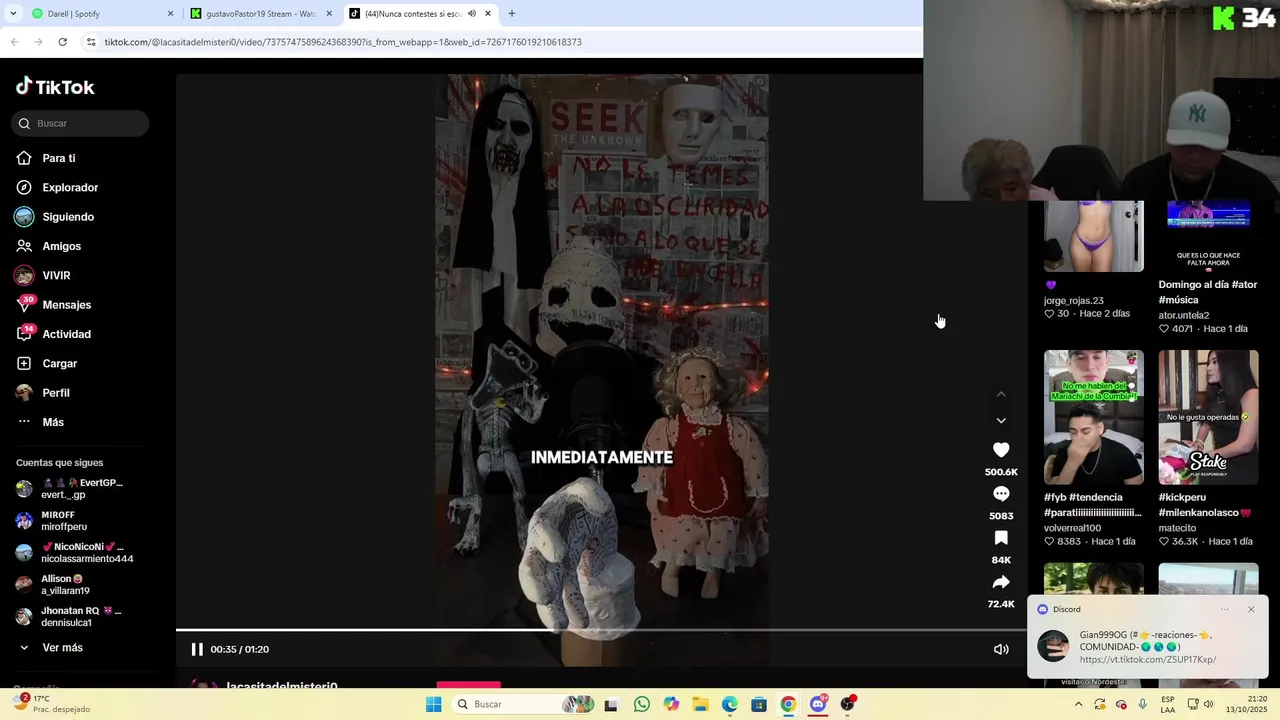Viewport: 1280px width, 720px height.
Task: Open Windows Start menu
Action: coord(433,704)
